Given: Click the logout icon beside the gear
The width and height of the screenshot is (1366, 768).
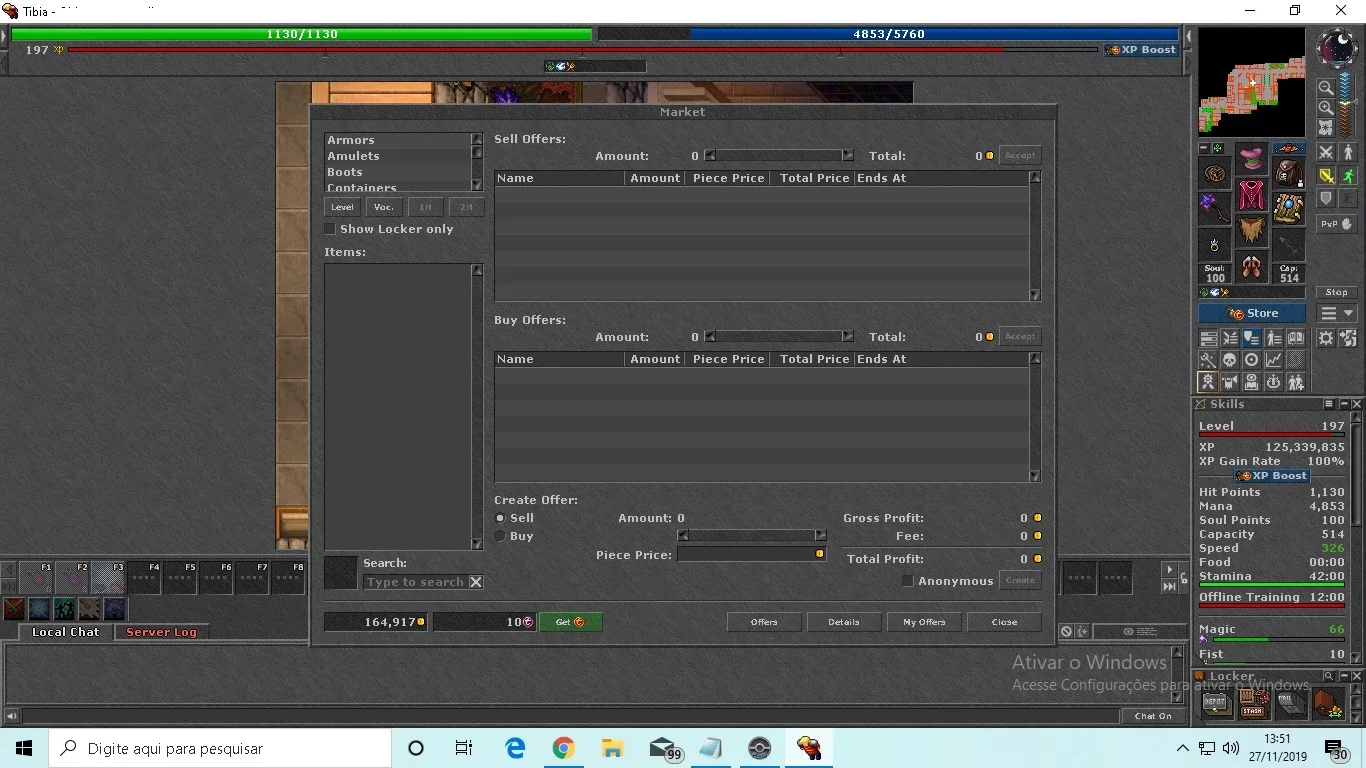Looking at the screenshot, I should pos(1347,338).
